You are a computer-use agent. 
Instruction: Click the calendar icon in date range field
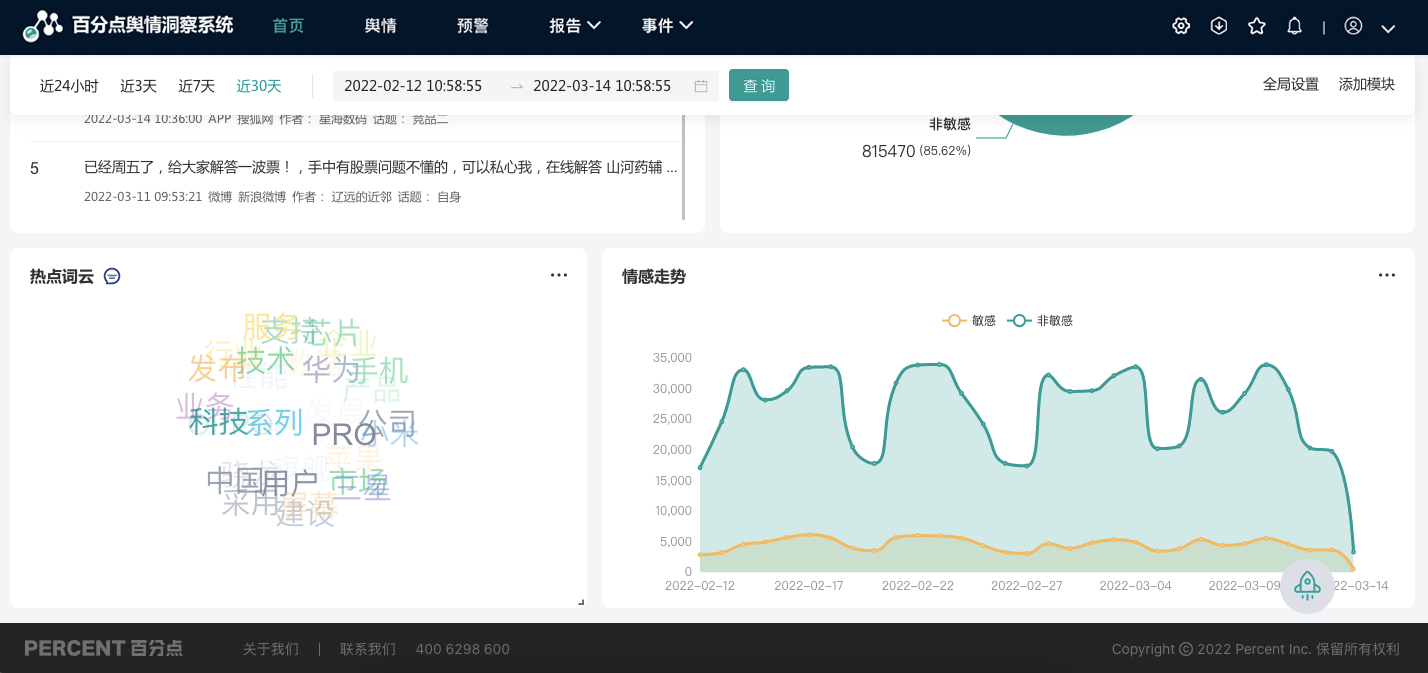point(701,86)
